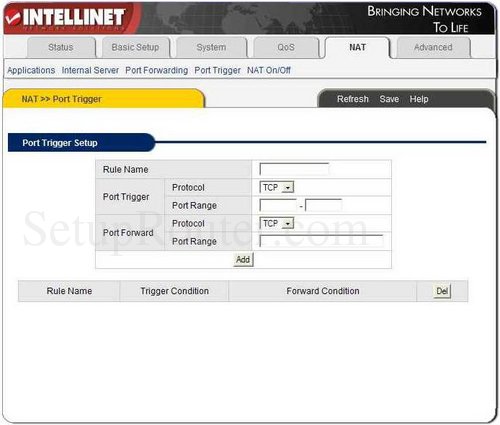Switch to the Basic Setup tab
The image size is (500, 425).
135,47
